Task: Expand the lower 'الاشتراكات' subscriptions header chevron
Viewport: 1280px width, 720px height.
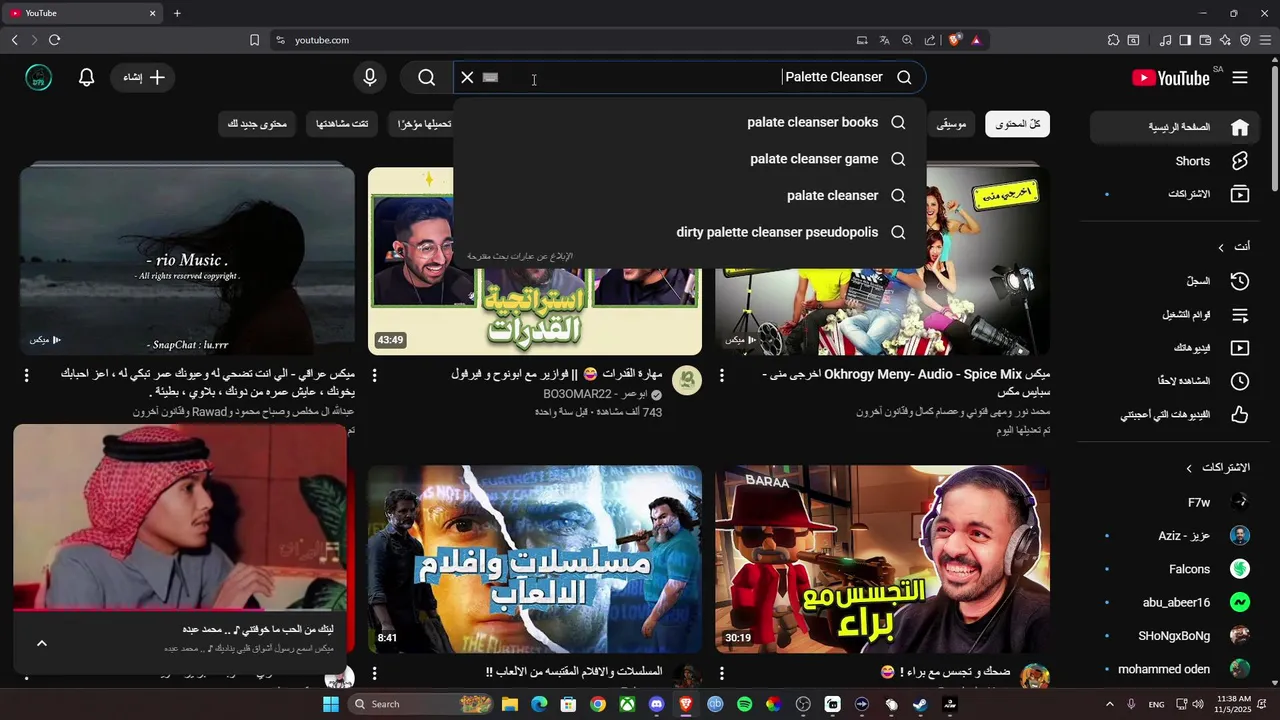Action: pyautogui.click(x=1189, y=468)
